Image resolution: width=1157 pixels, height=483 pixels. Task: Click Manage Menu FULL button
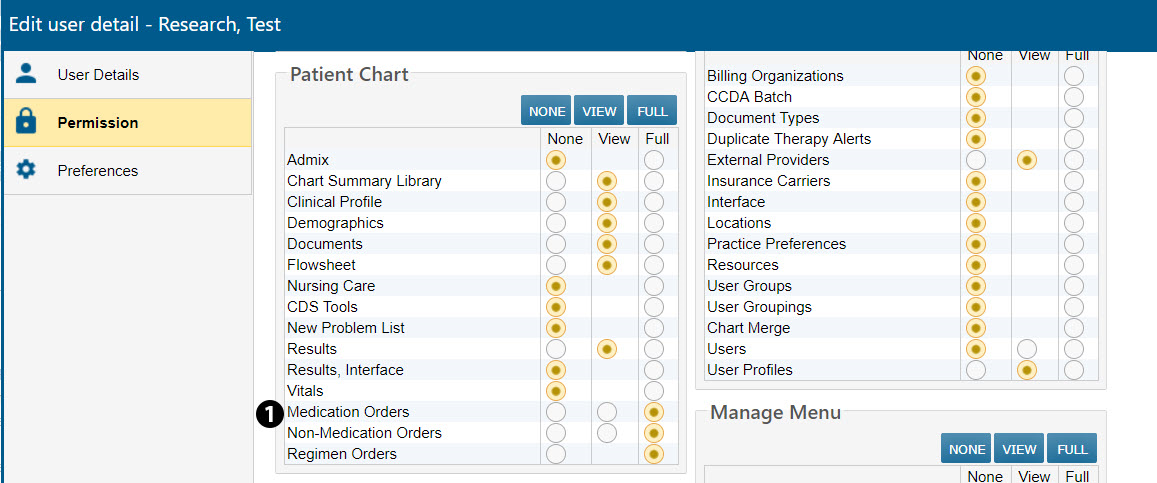point(1072,449)
